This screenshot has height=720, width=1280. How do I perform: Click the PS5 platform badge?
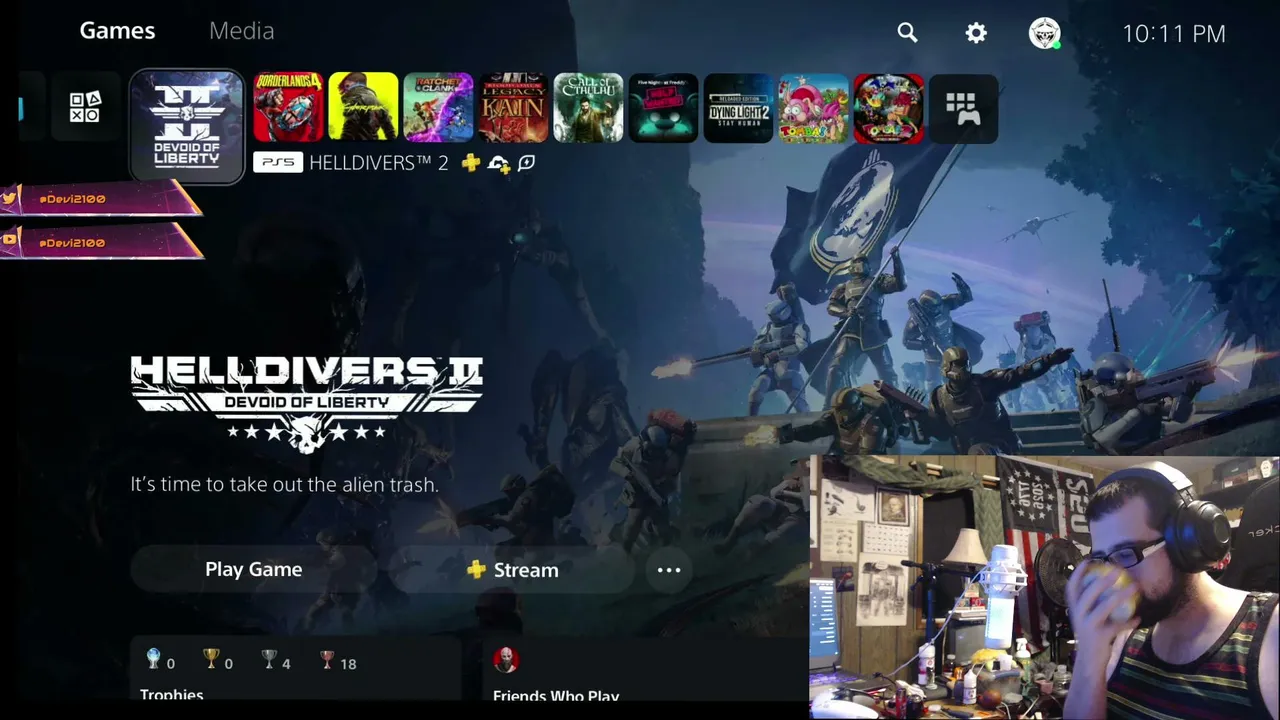click(278, 162)
